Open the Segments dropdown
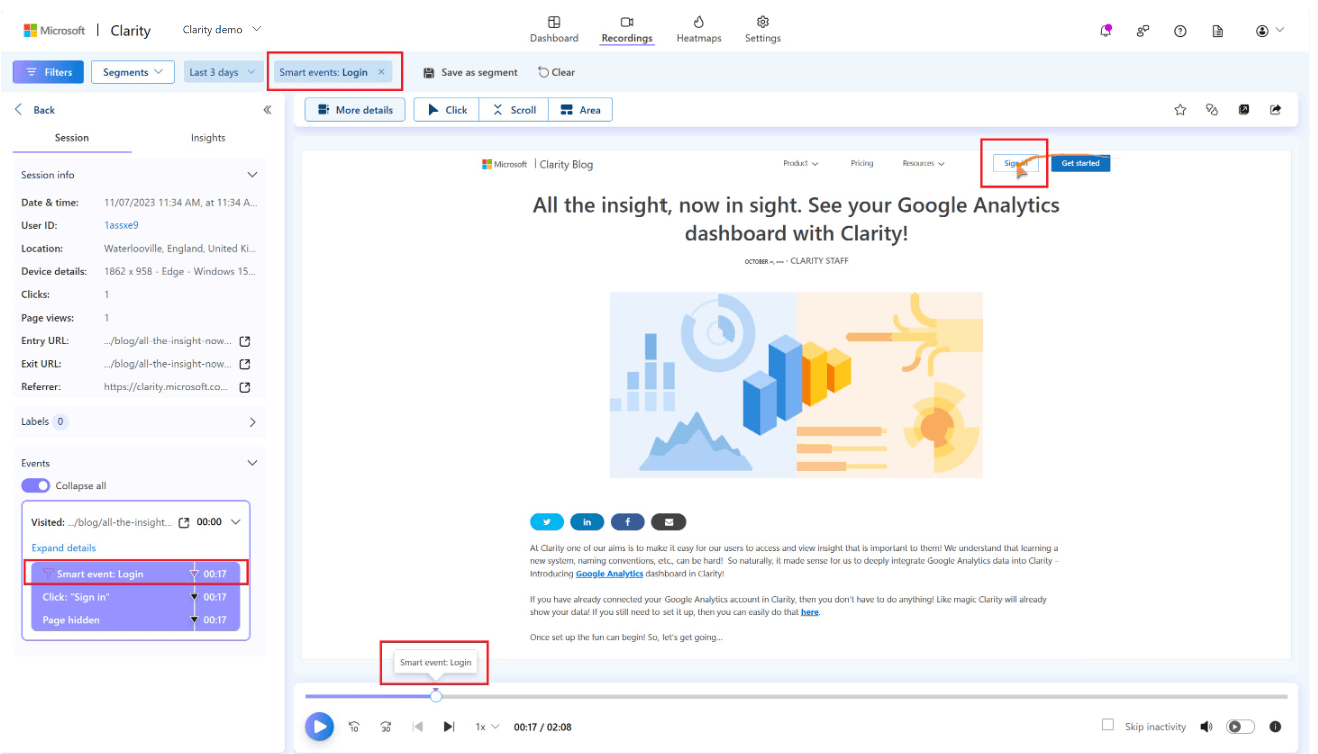The image size is (1318, 754). tap(132, 71)
